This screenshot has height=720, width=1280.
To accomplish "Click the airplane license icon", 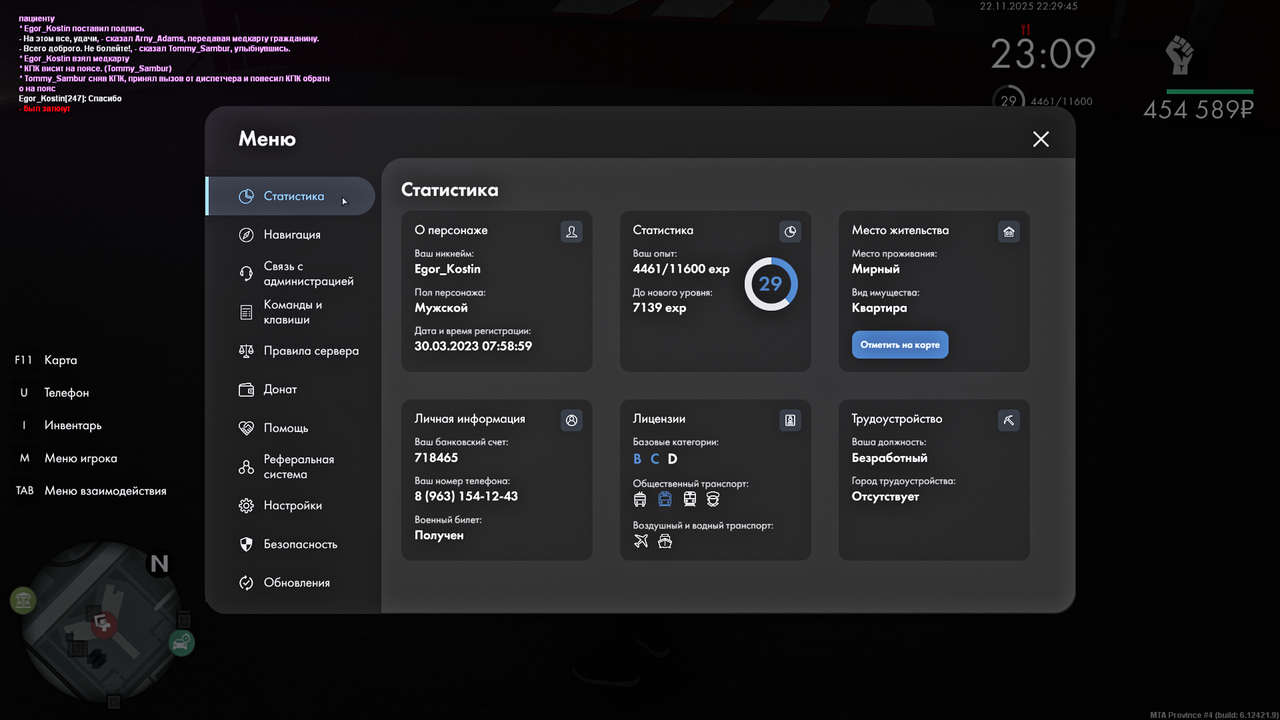I will [641, 541].
